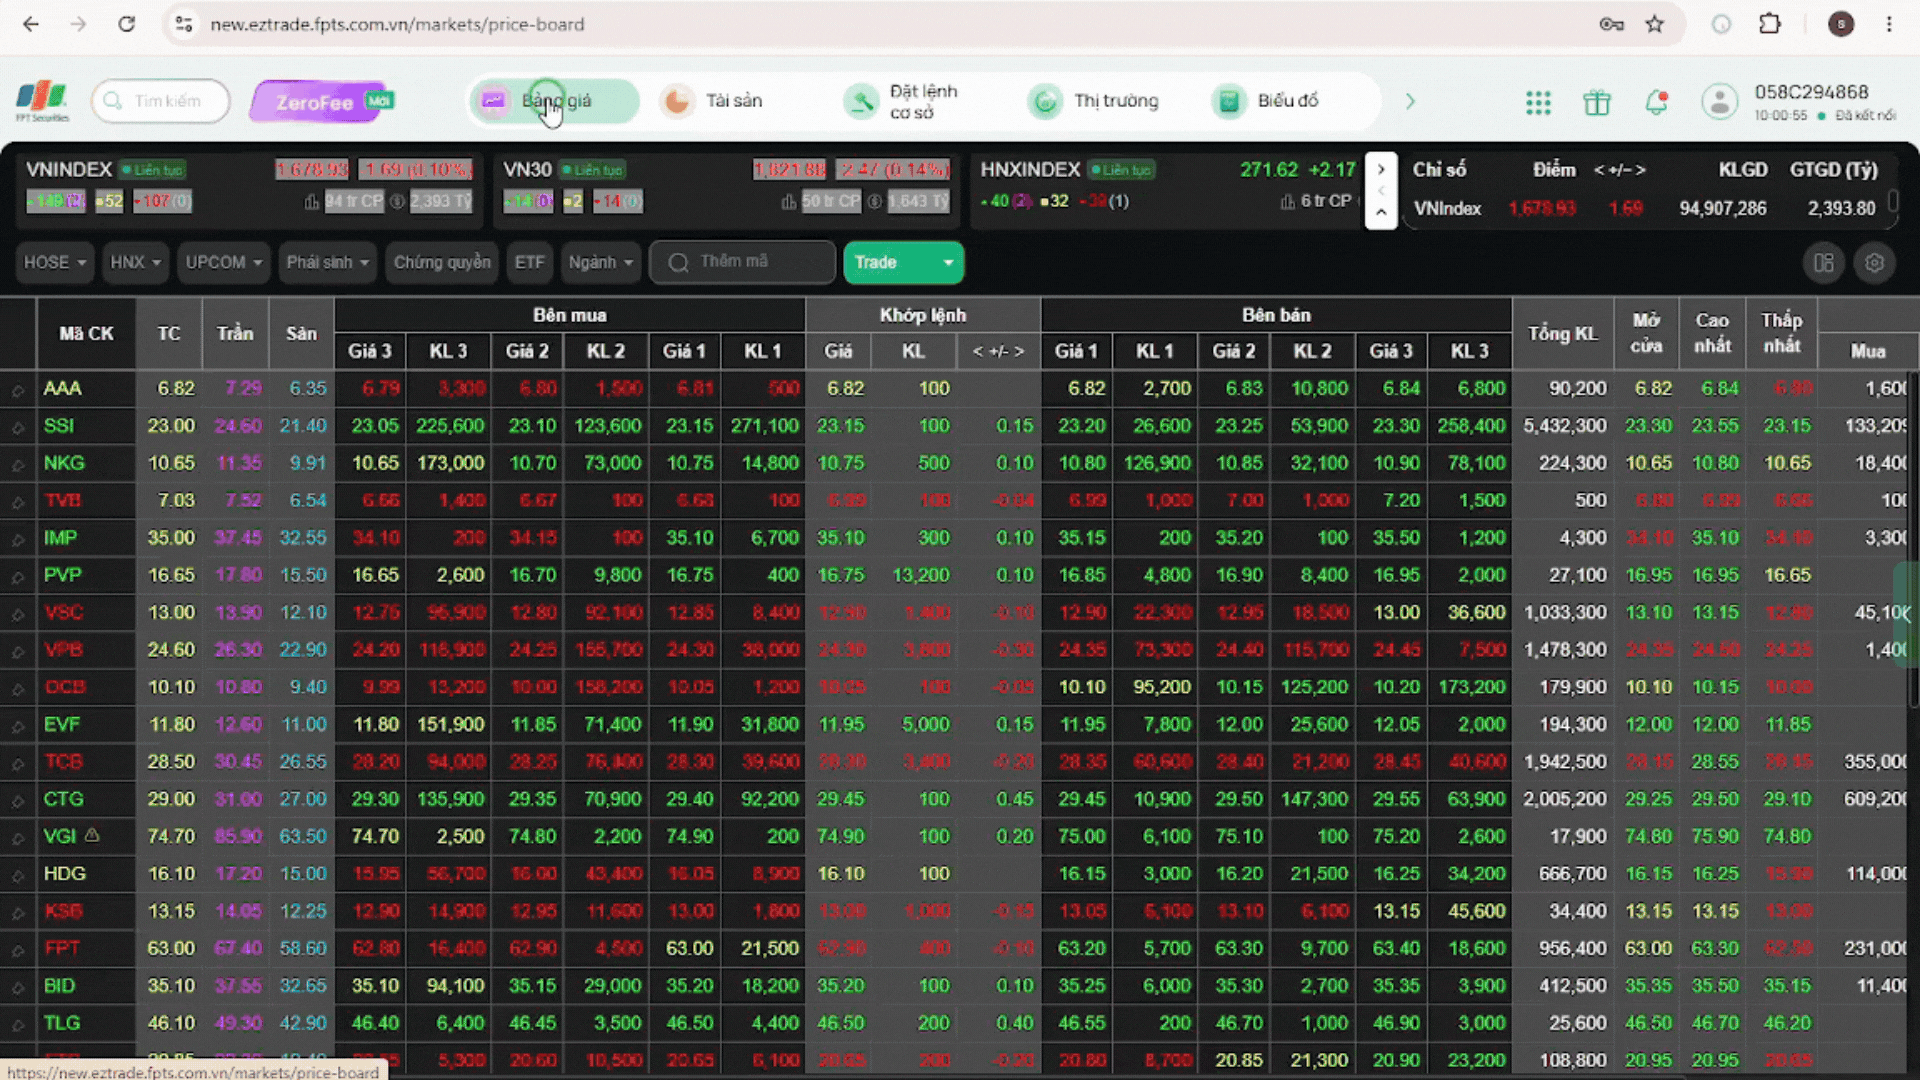Open the notification bell

1656,102
